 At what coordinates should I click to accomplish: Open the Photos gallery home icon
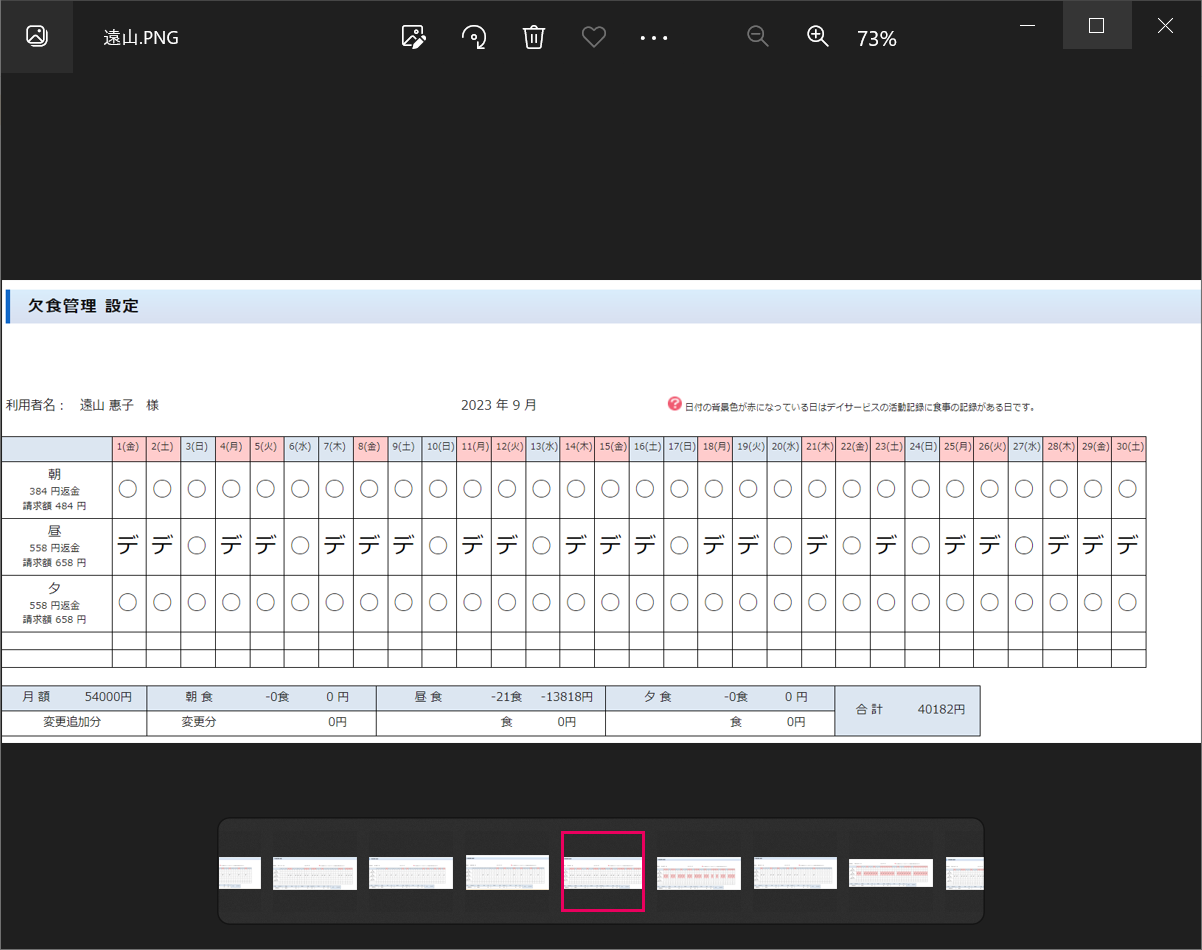[37, 37]
